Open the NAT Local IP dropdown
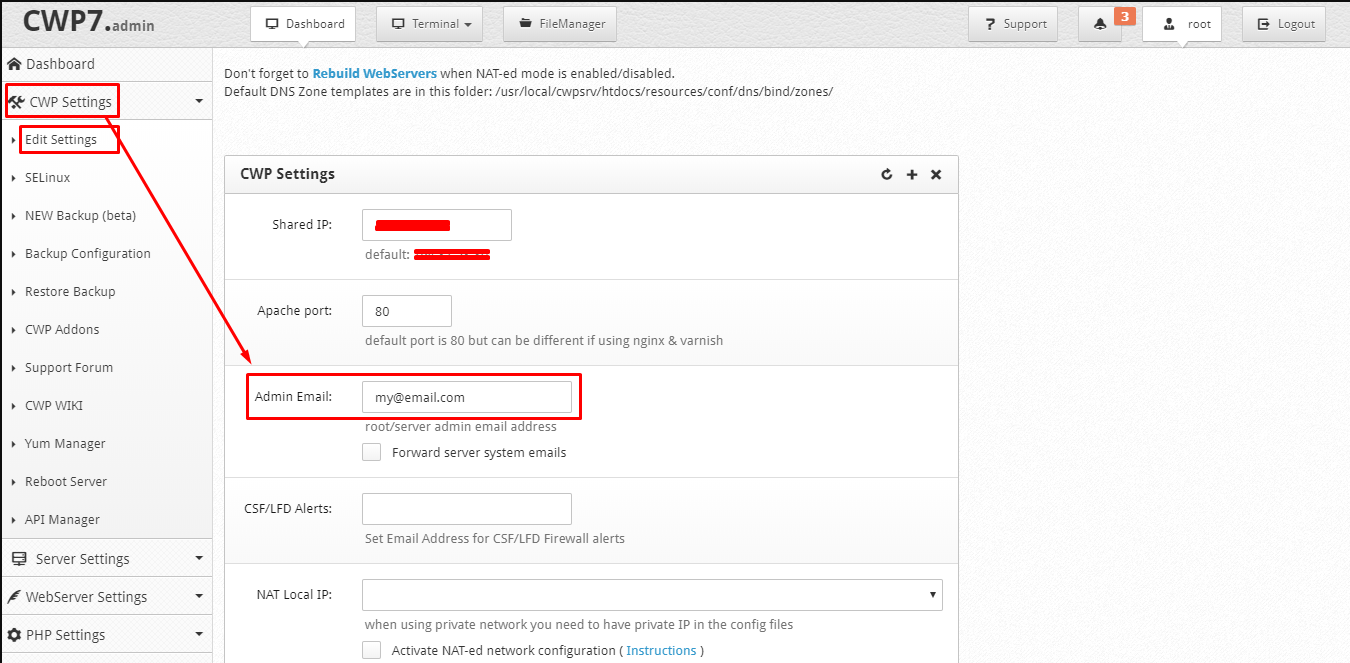The height and width of the screenshot is (663, 1350). (652, 594)
